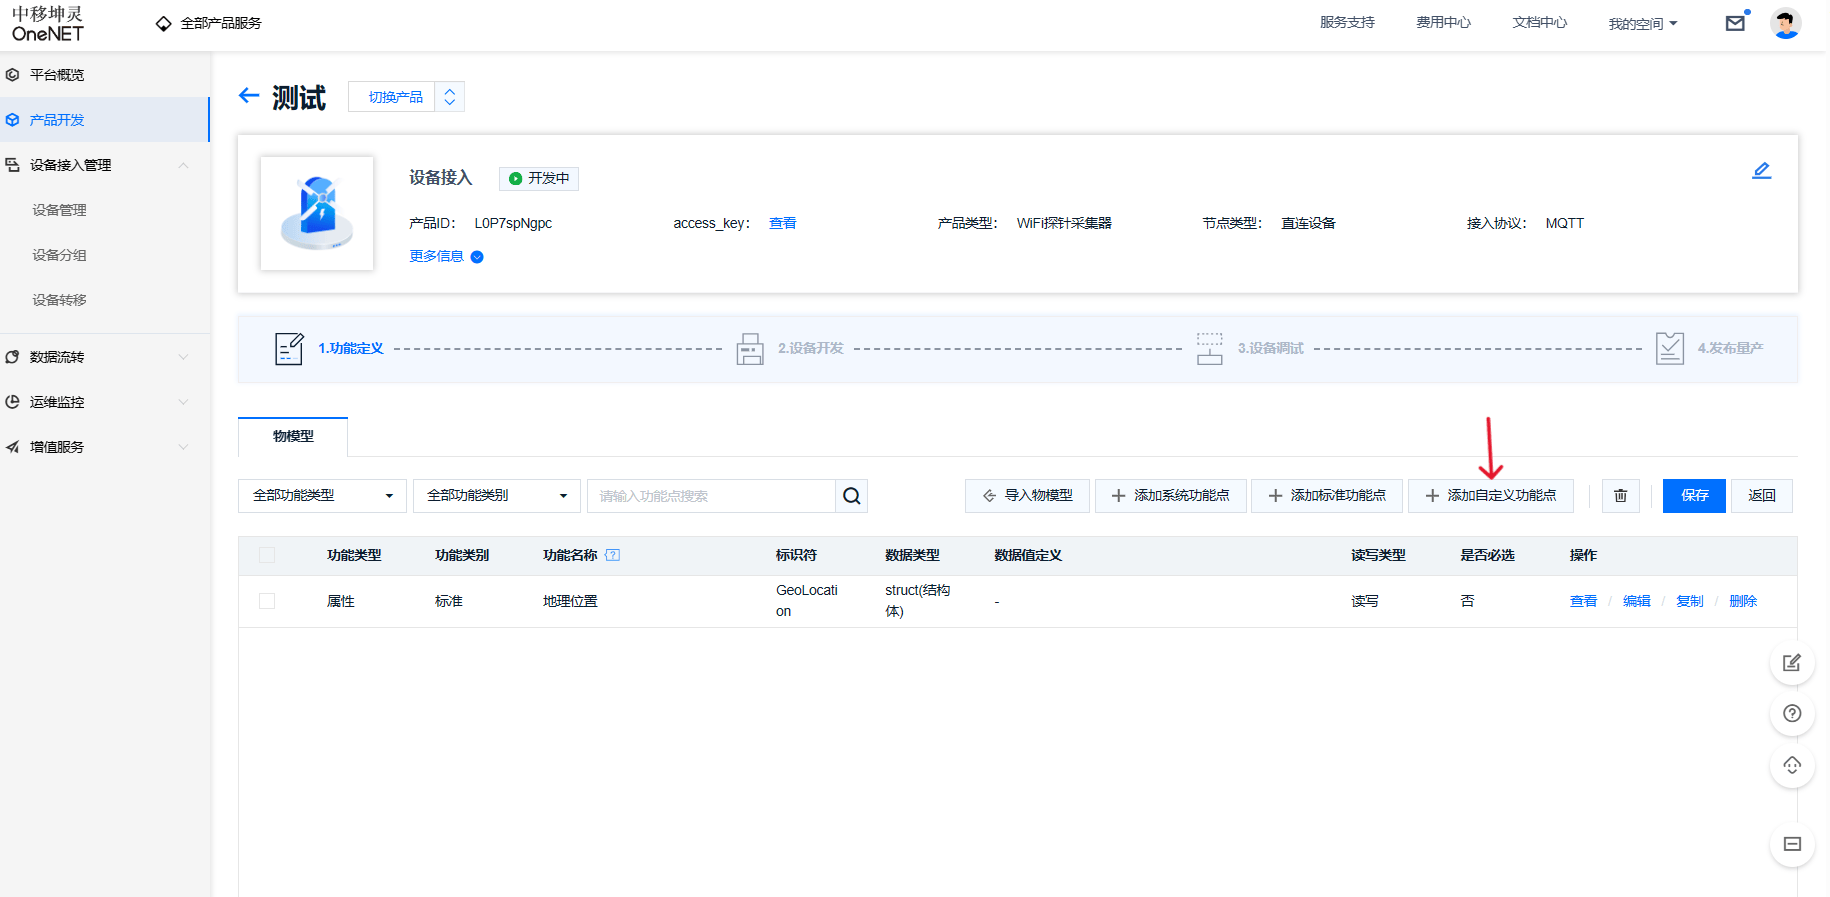Viewport: 1830px width, 897px height.
Task: Open 设备分组 in the sidebar
Action: [59, 255]
